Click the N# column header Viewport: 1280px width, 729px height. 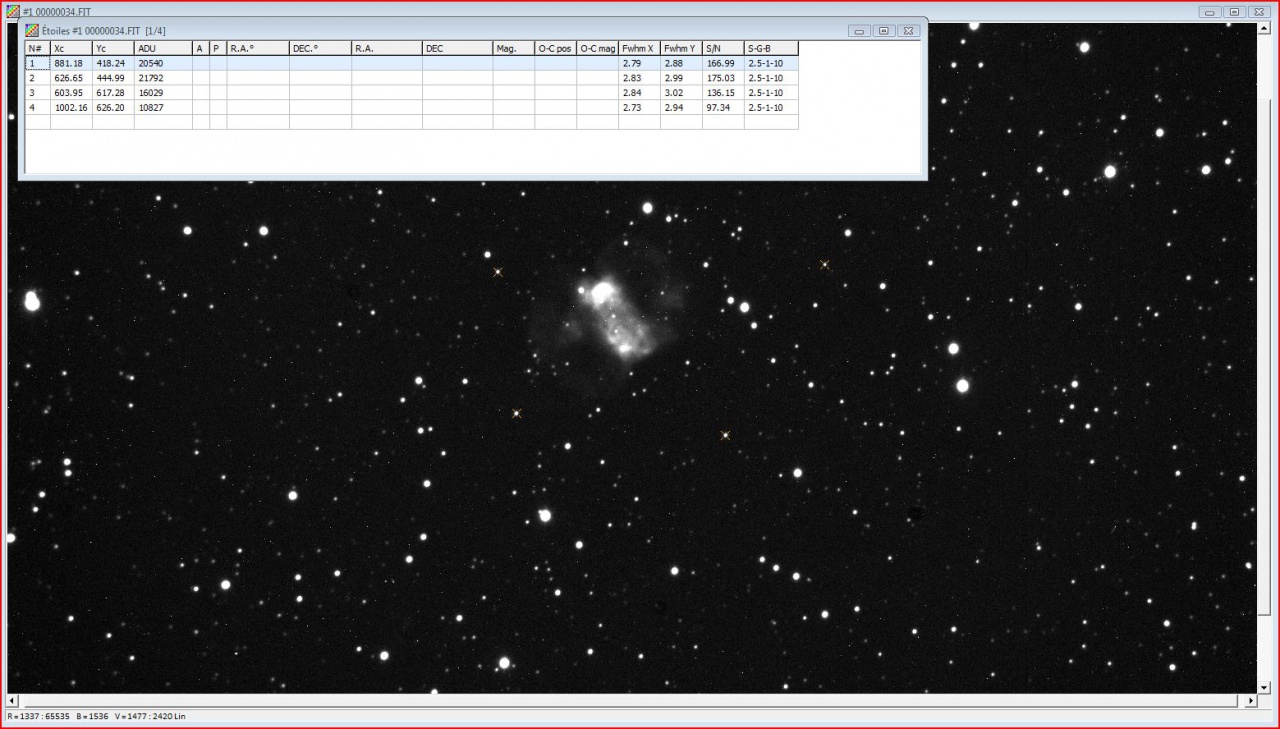coord(38,48)
